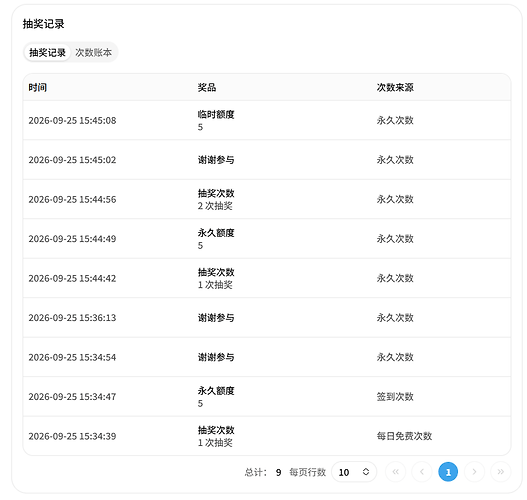The image size is (527, 500).
Task: Go to previous page arrow
Action: click(x=422, y=472)
